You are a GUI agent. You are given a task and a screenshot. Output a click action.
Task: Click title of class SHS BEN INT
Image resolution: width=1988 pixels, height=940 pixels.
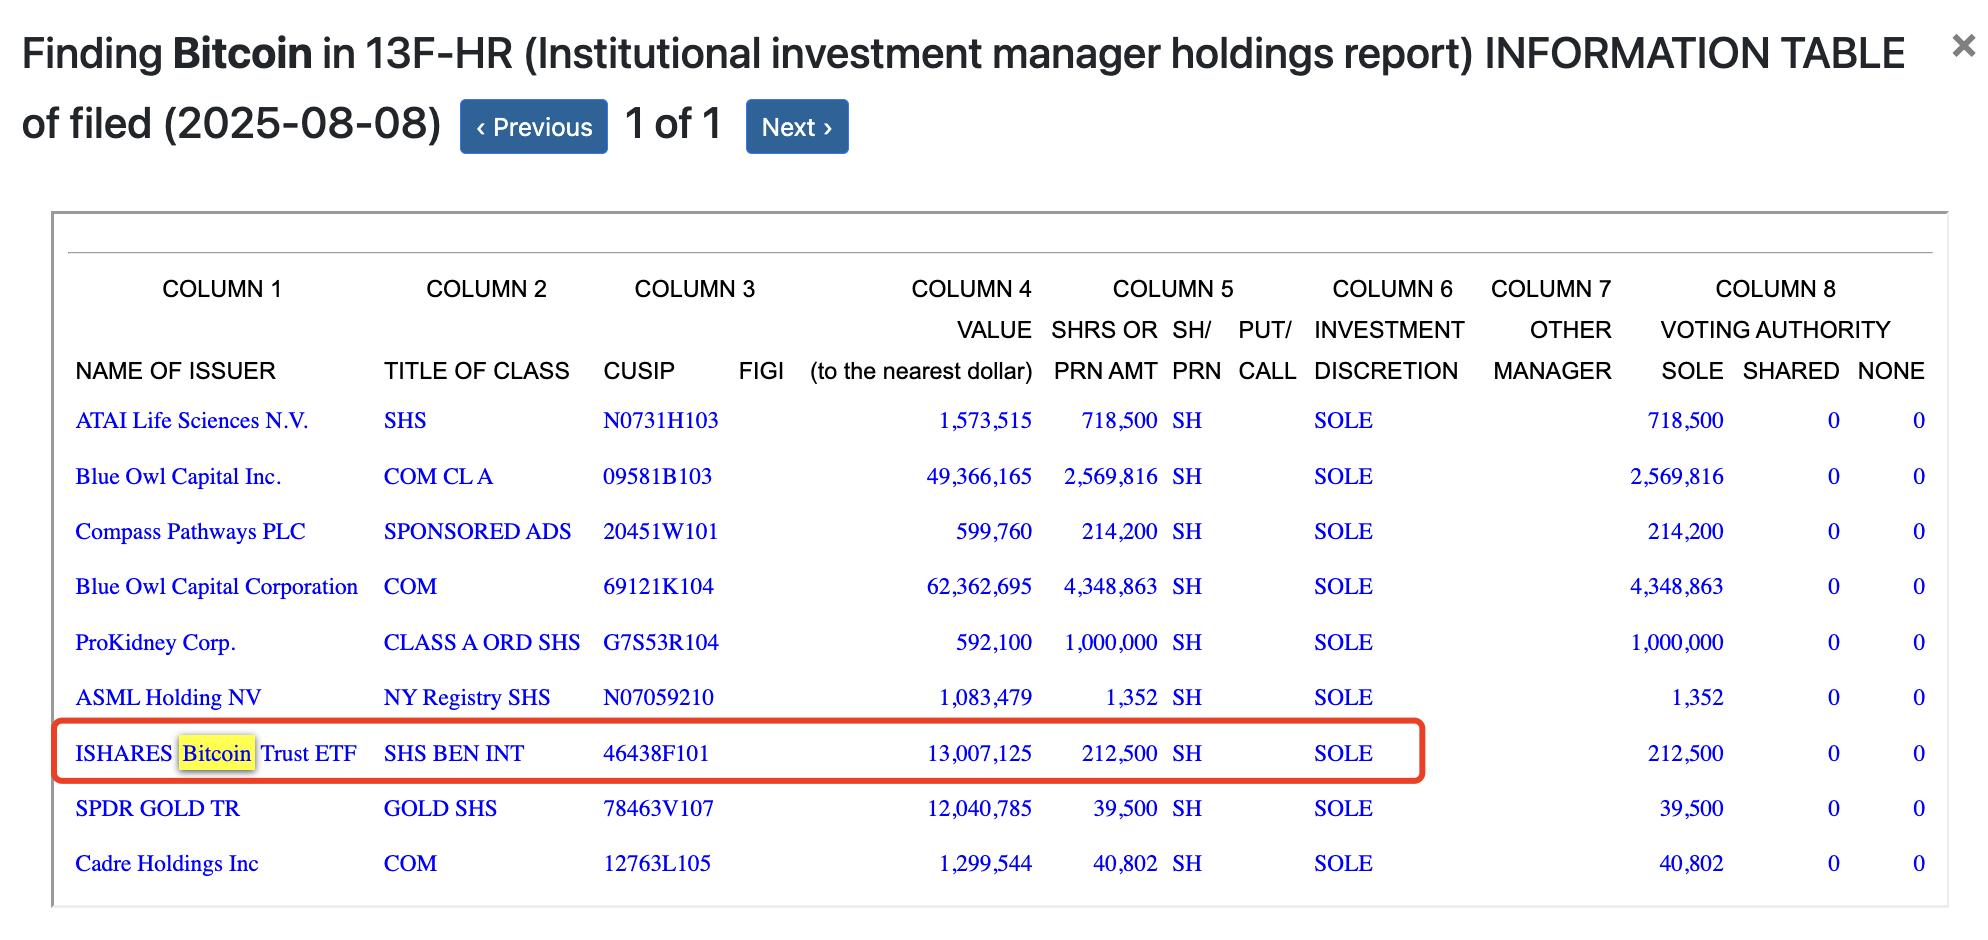click(454, 753)
